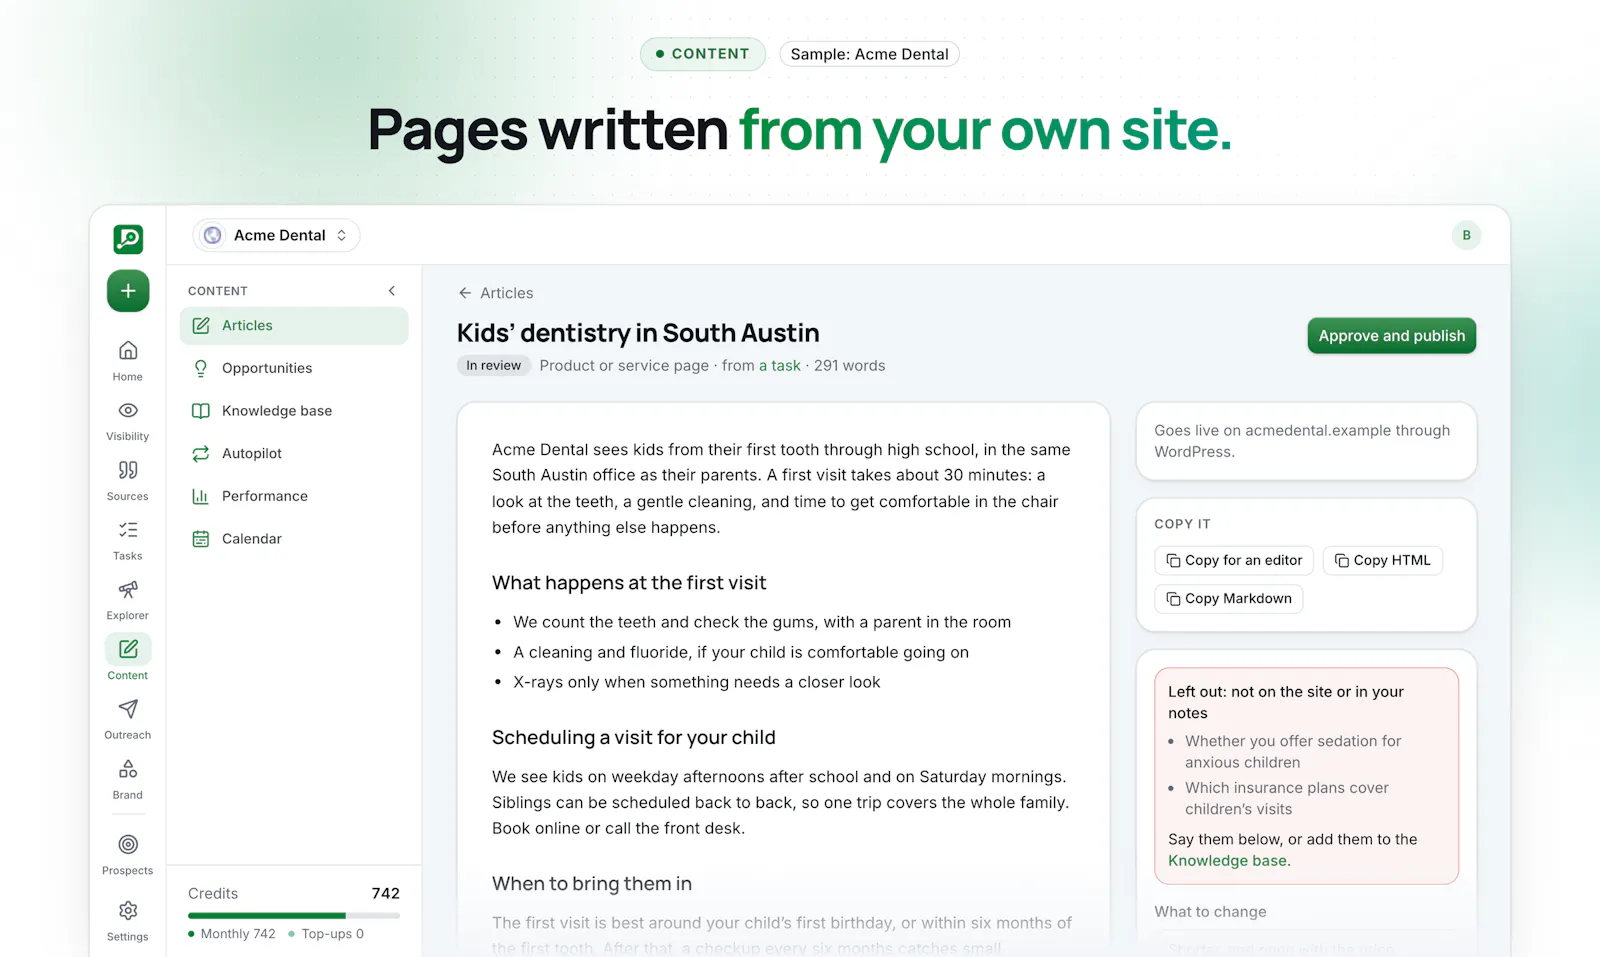Open the Brand section
The image size is (1600, 957).
click(x=128, y=780)
